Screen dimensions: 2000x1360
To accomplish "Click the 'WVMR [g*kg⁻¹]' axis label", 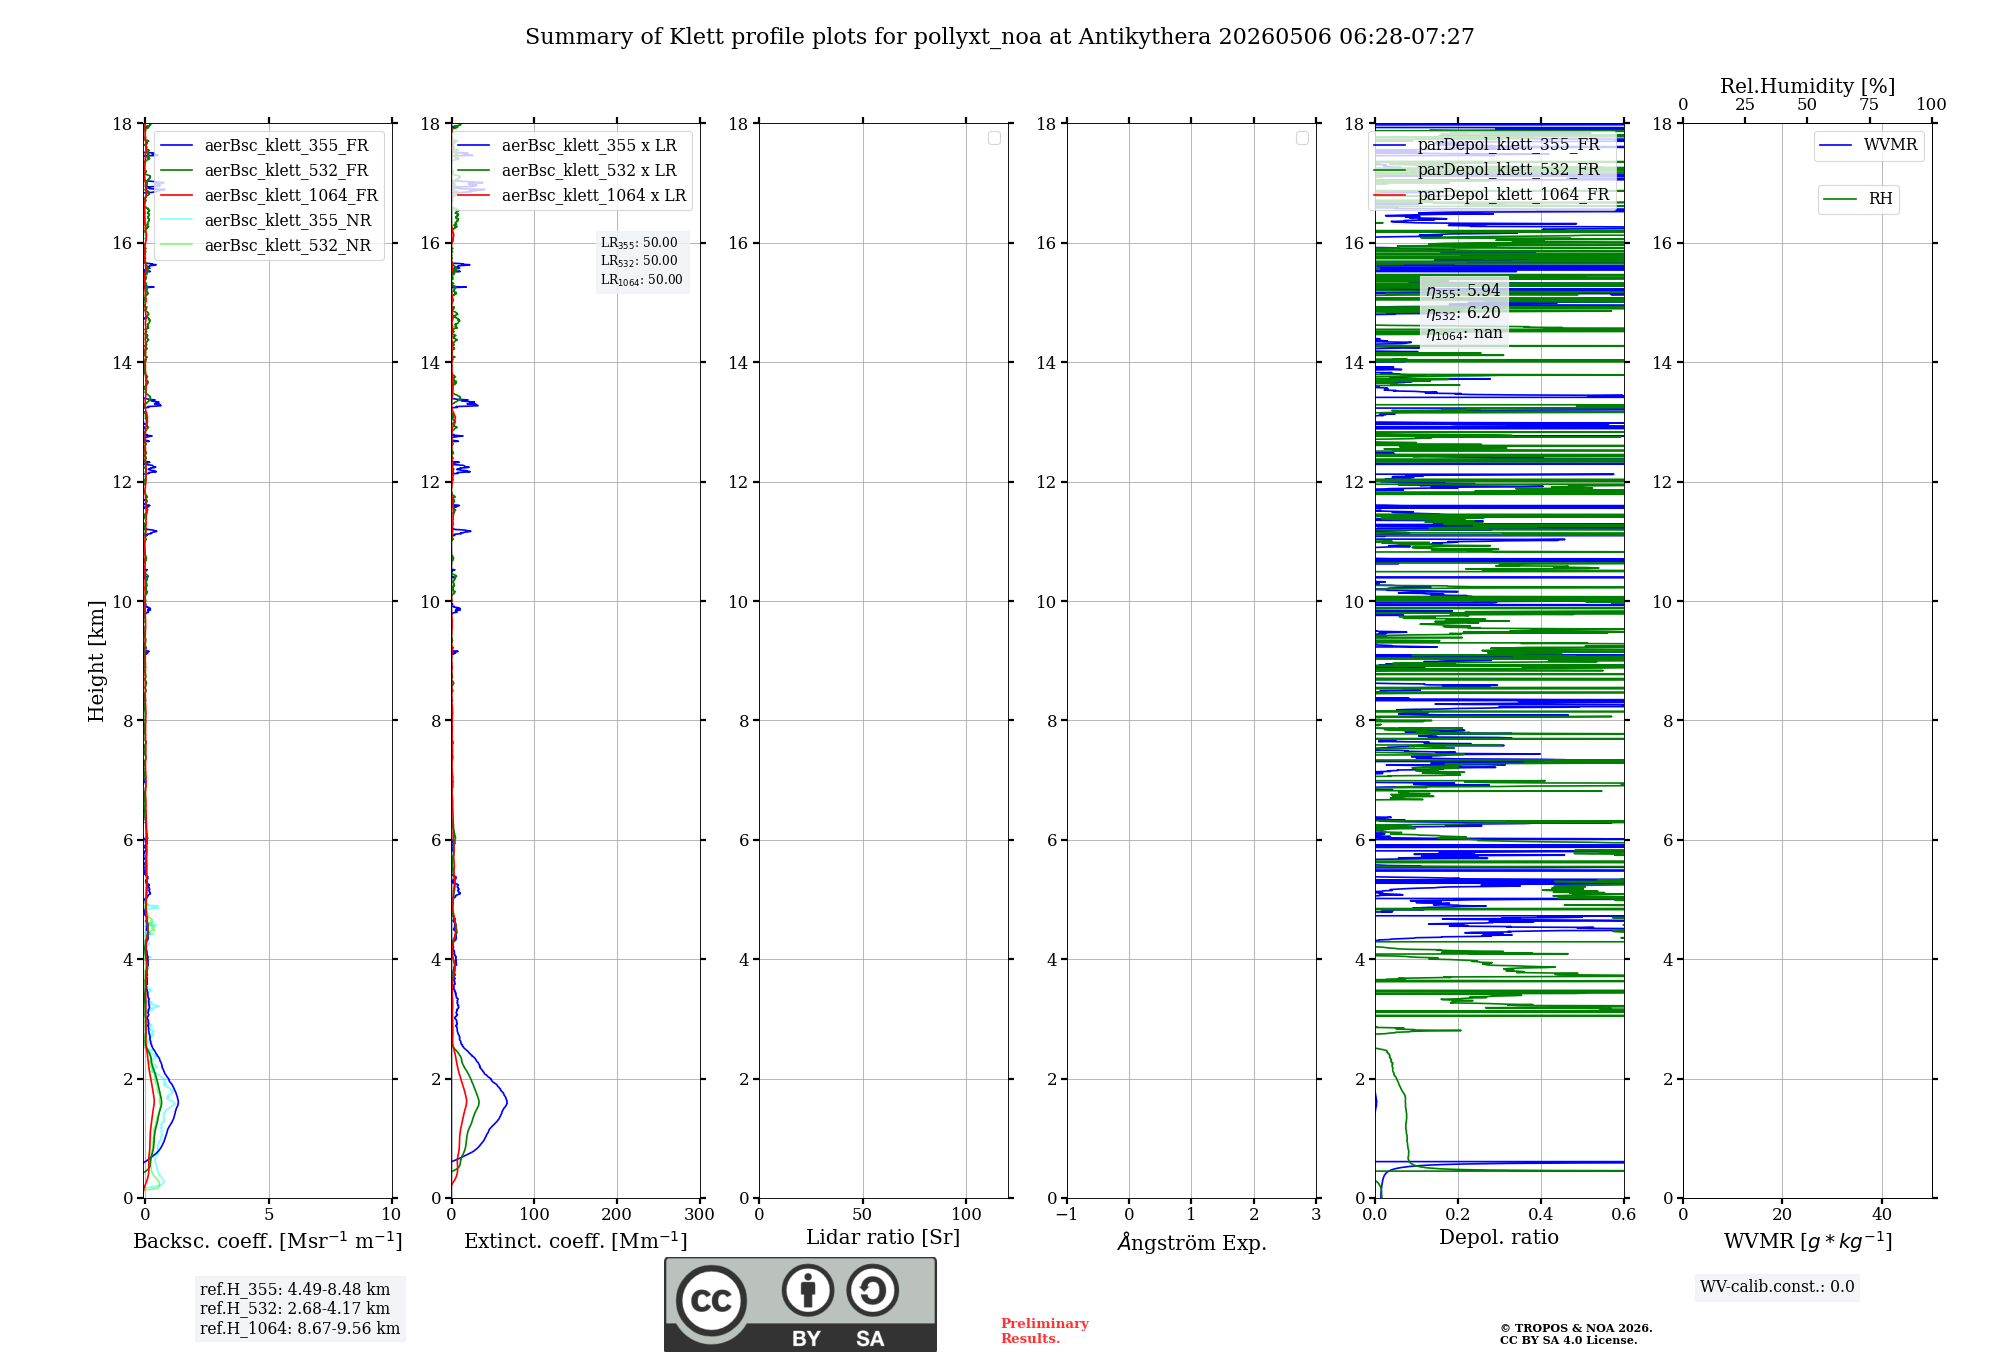I will (x=1808, y=1242).
